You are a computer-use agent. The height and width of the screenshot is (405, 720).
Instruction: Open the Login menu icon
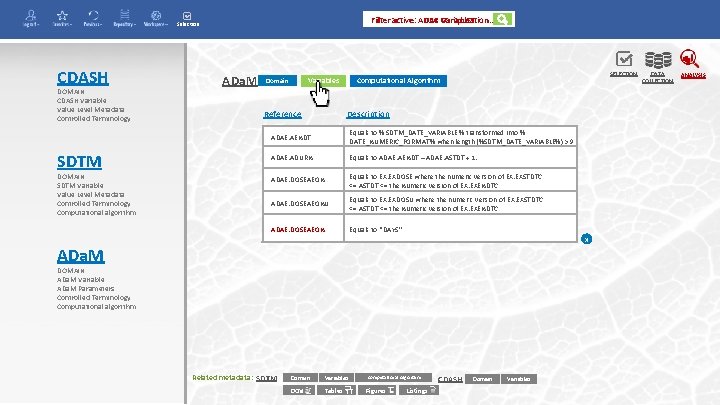(31, 16)
